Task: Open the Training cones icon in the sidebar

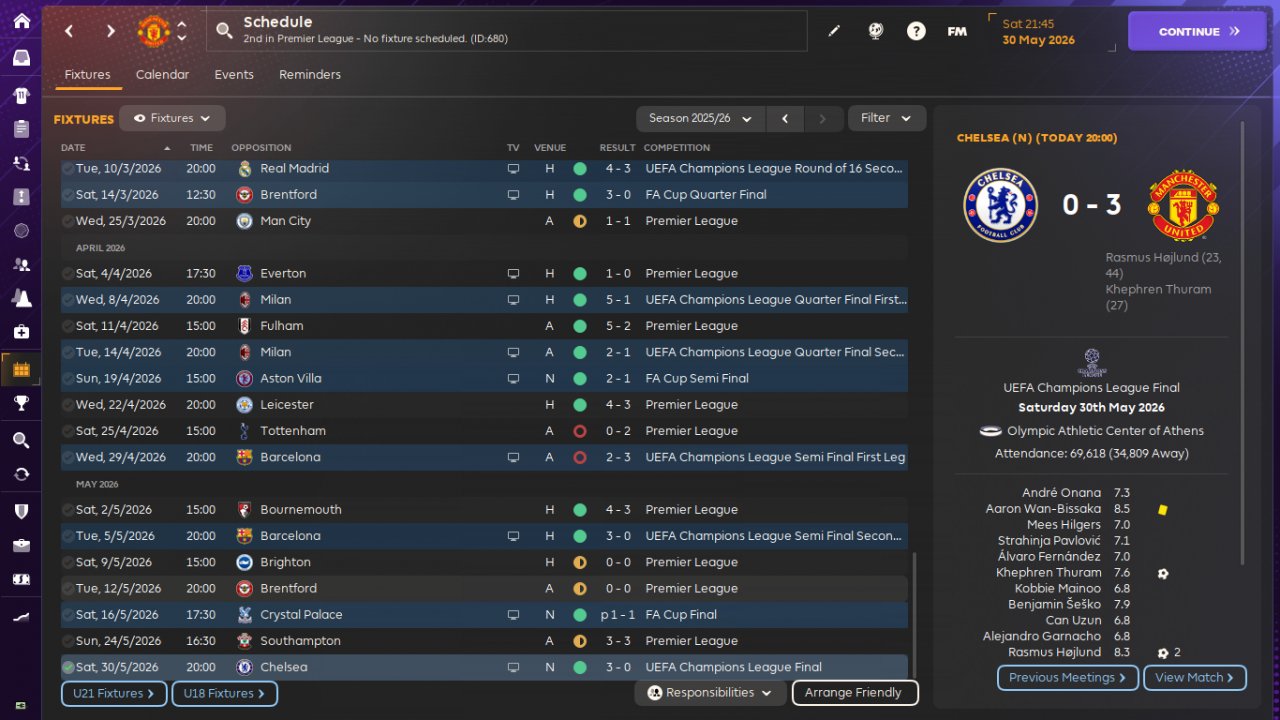Action: [x=21, y=298]
